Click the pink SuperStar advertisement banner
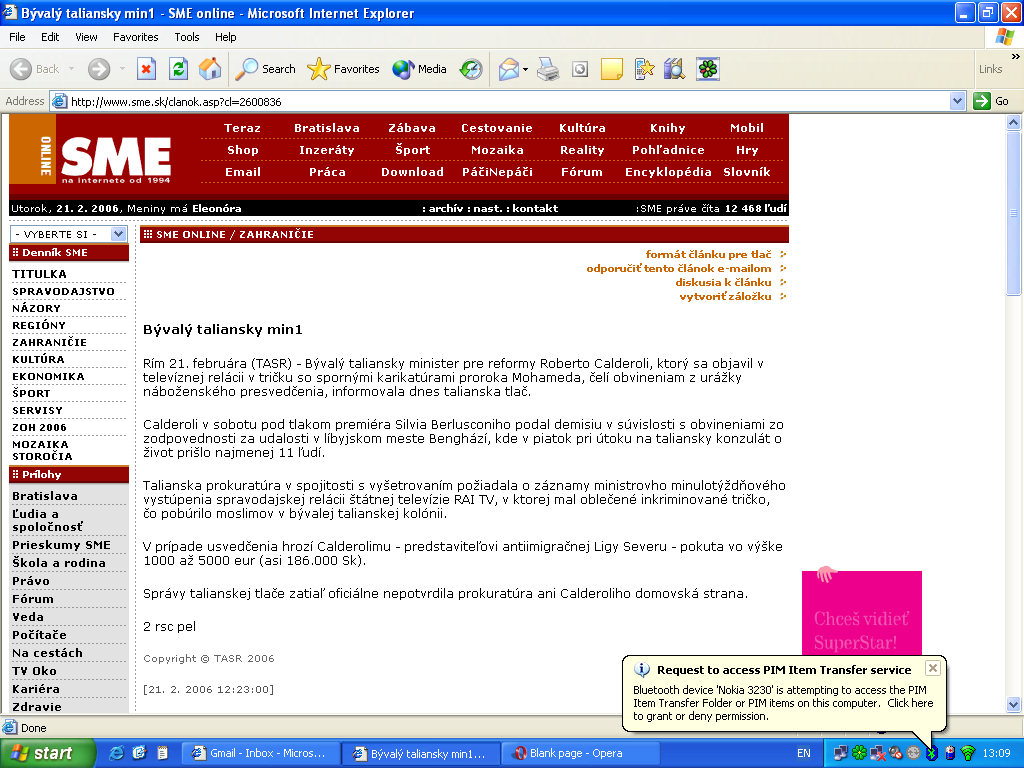 click(x=861, y=613)
